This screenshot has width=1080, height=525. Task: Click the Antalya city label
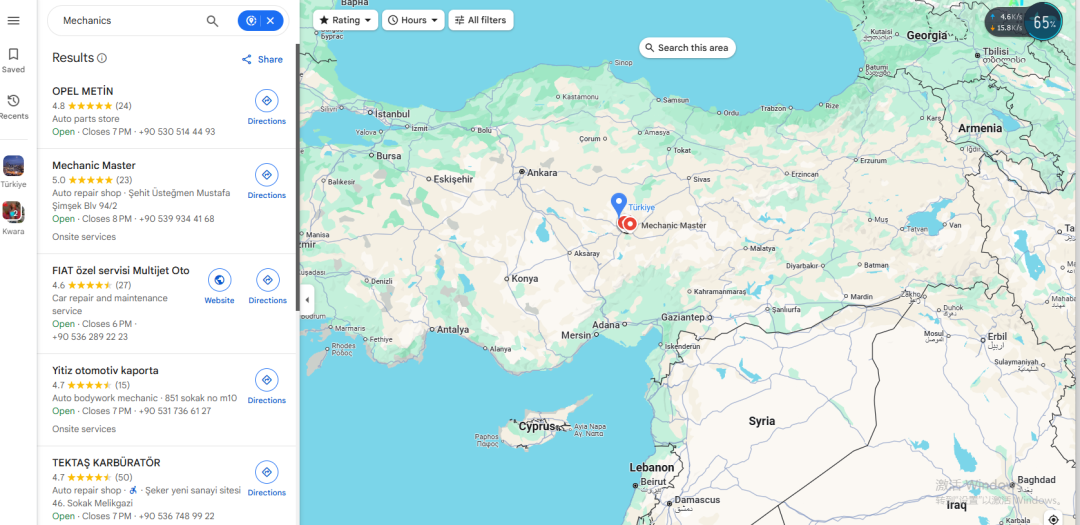pos(453,329)
